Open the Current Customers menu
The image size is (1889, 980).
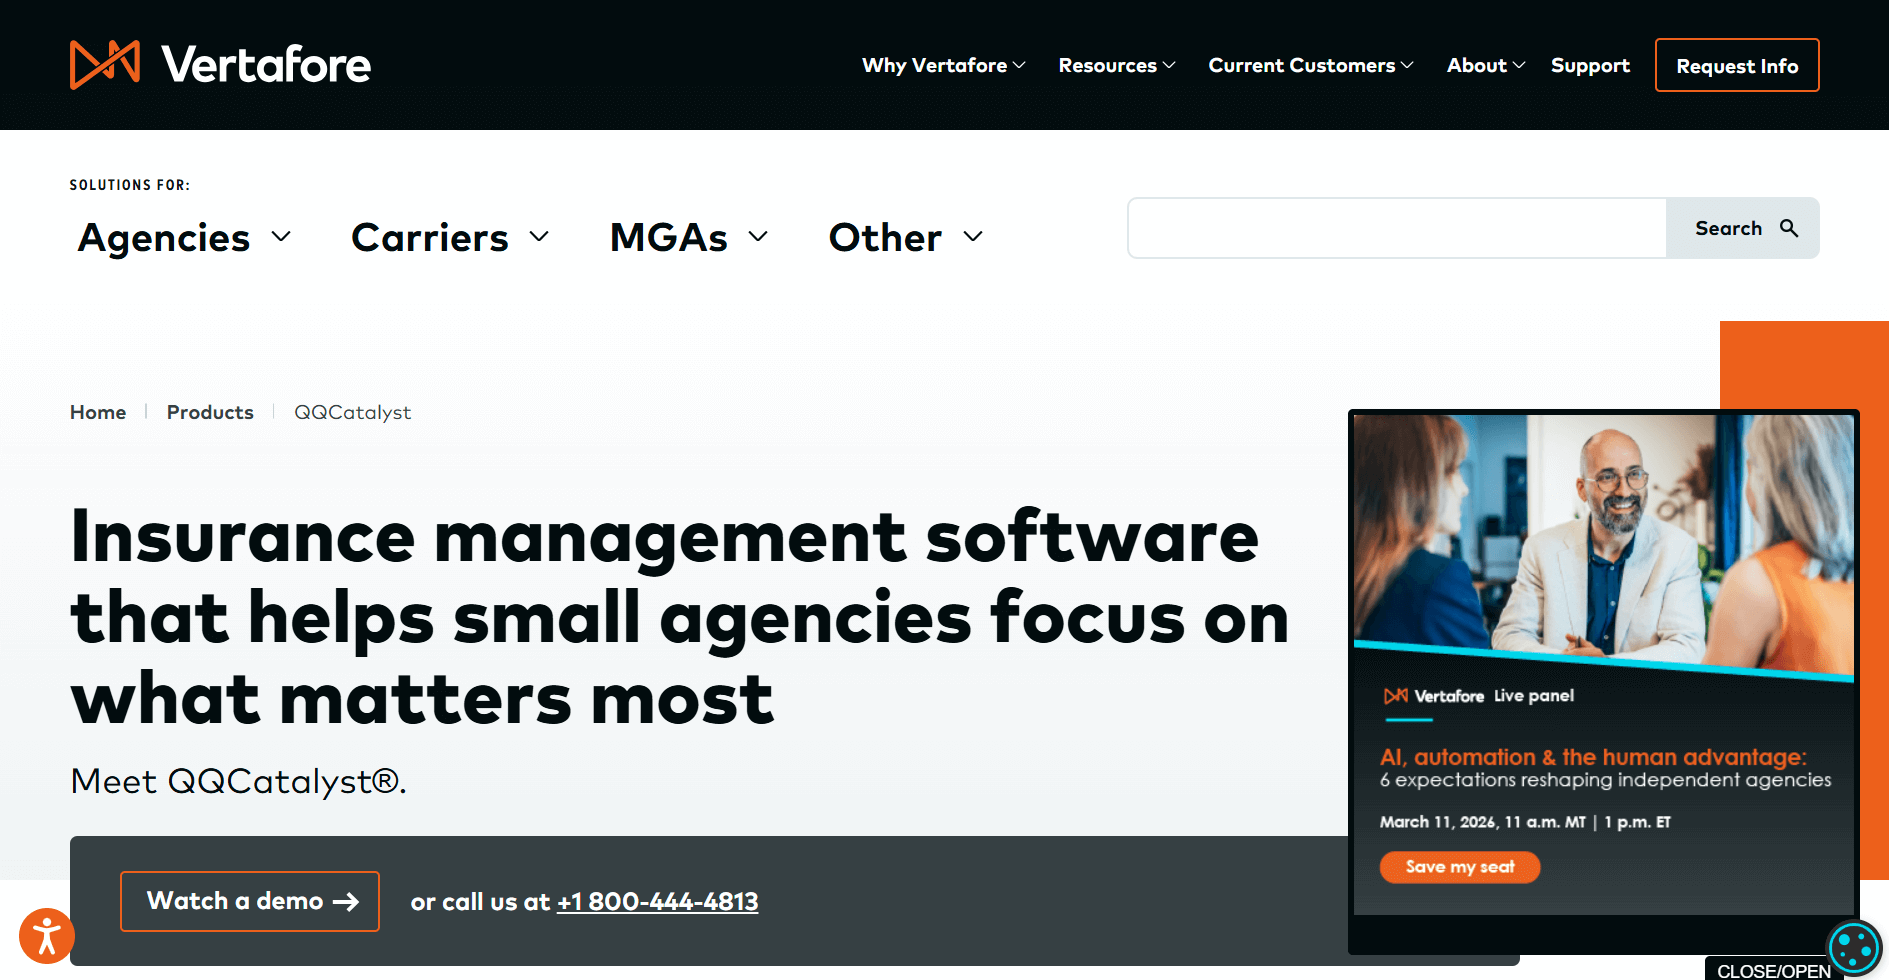point(1311,65)
